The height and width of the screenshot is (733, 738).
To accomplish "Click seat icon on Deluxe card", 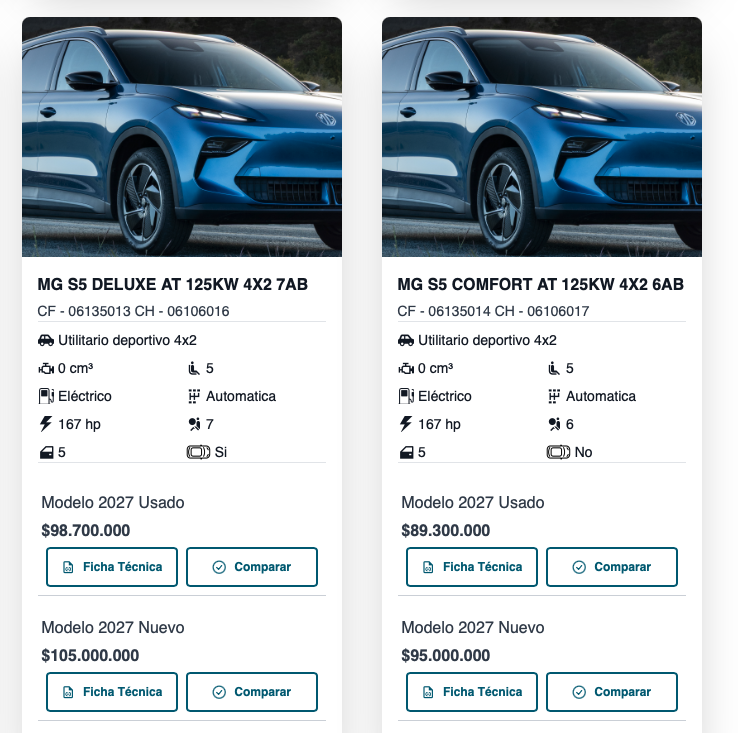I will coord(194,368).
